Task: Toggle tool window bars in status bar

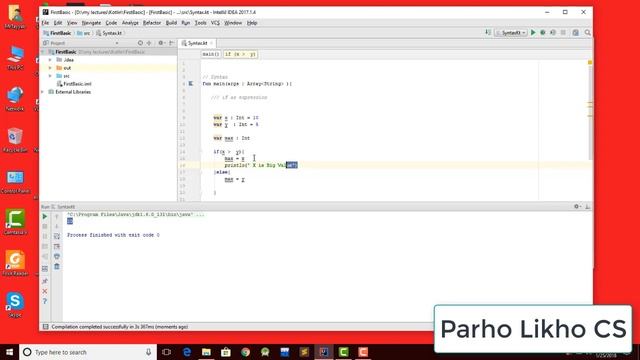Action: point(45,327)
